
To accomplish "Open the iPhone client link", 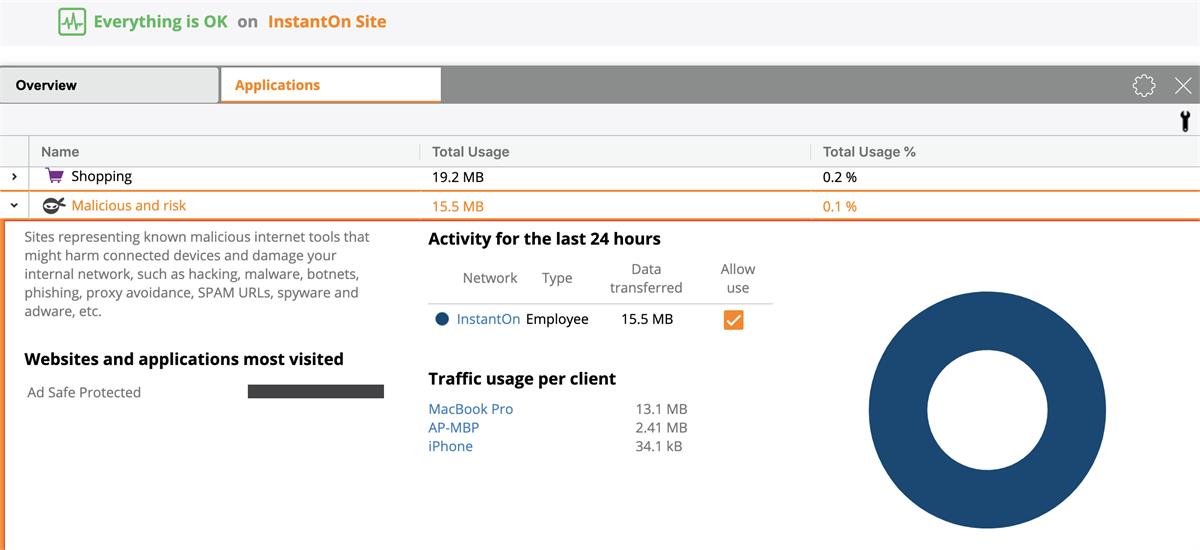I will [x=450, y=446].
